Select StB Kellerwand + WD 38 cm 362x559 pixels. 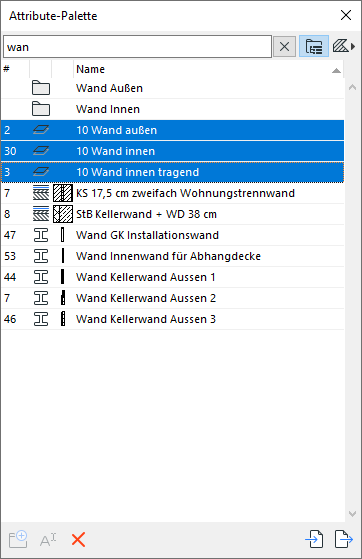(x=173, y=214)
